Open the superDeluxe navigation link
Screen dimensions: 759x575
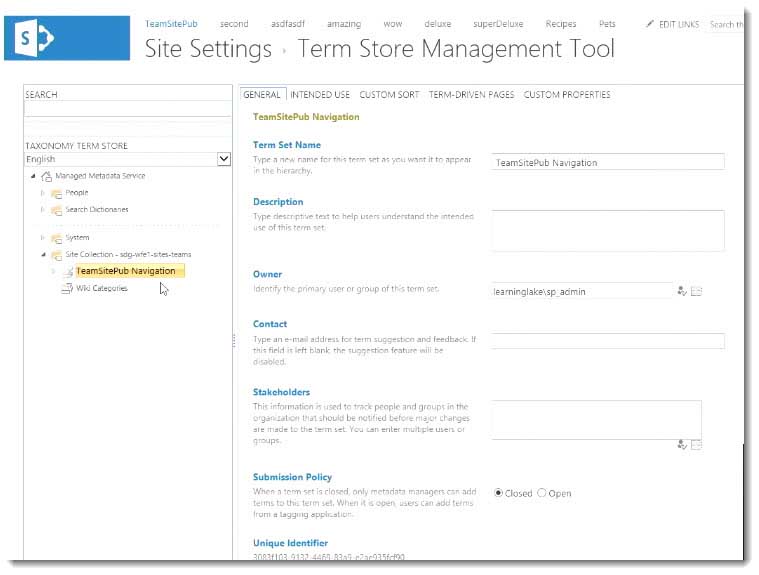[x=498, y=24]
